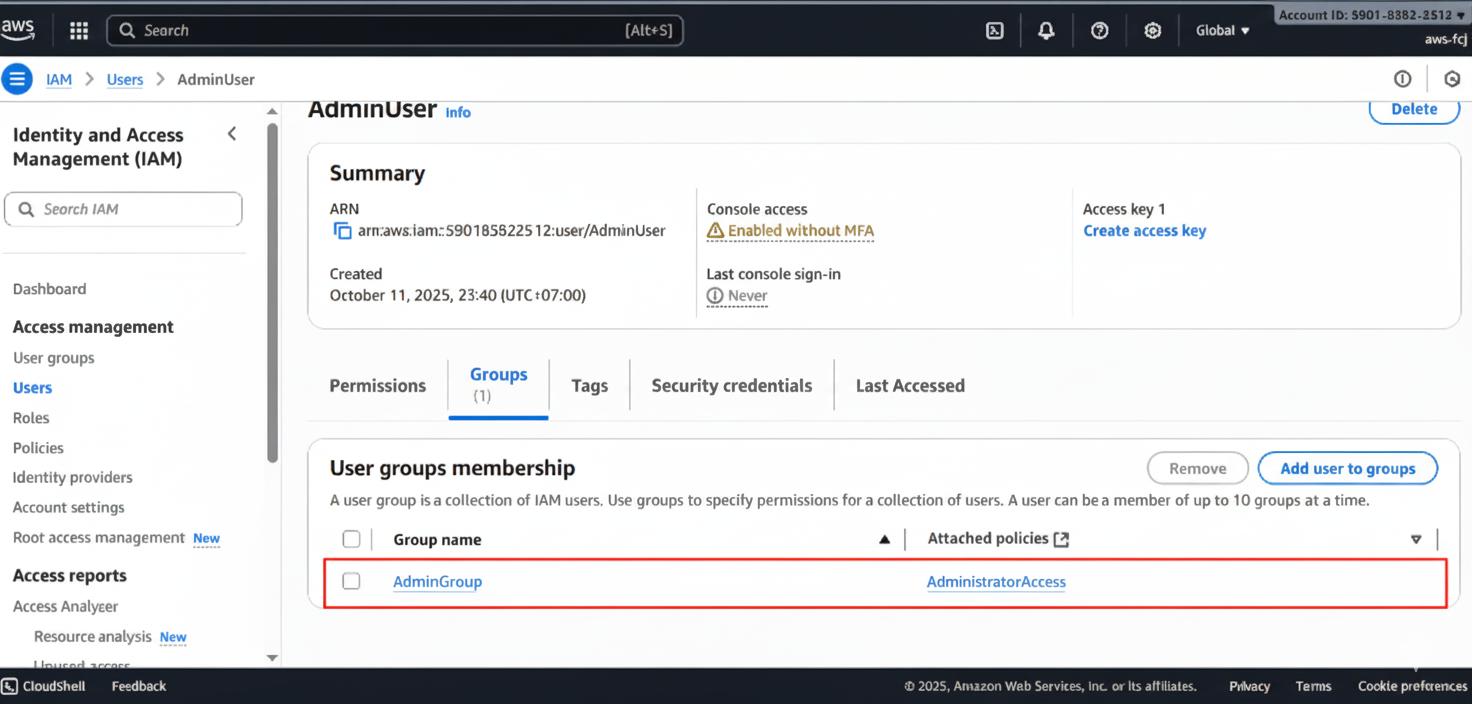Viewport: 1472px width, 704px height.
Task: Open Account settings in the sidebar
Action: 69,508
